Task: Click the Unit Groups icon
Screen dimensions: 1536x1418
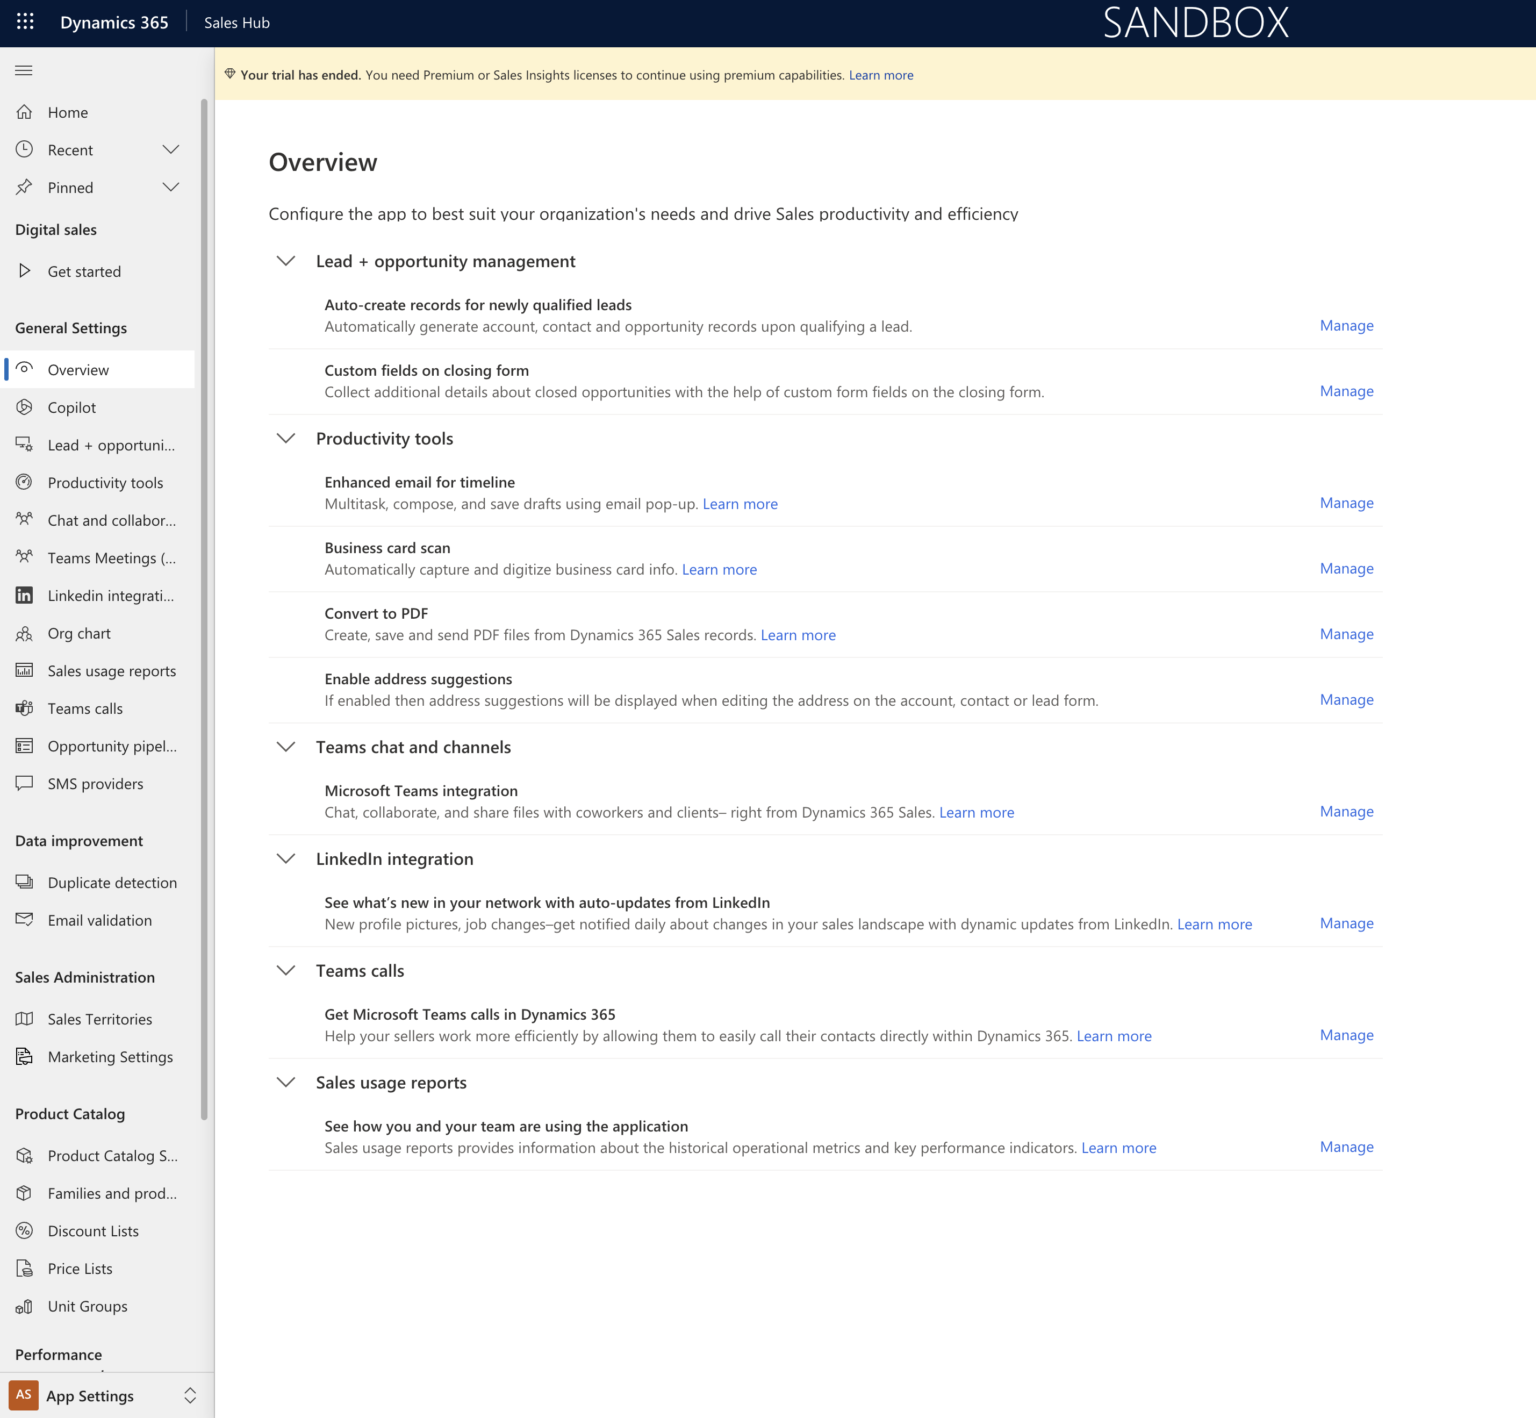Action: (x=24, y=1306)
